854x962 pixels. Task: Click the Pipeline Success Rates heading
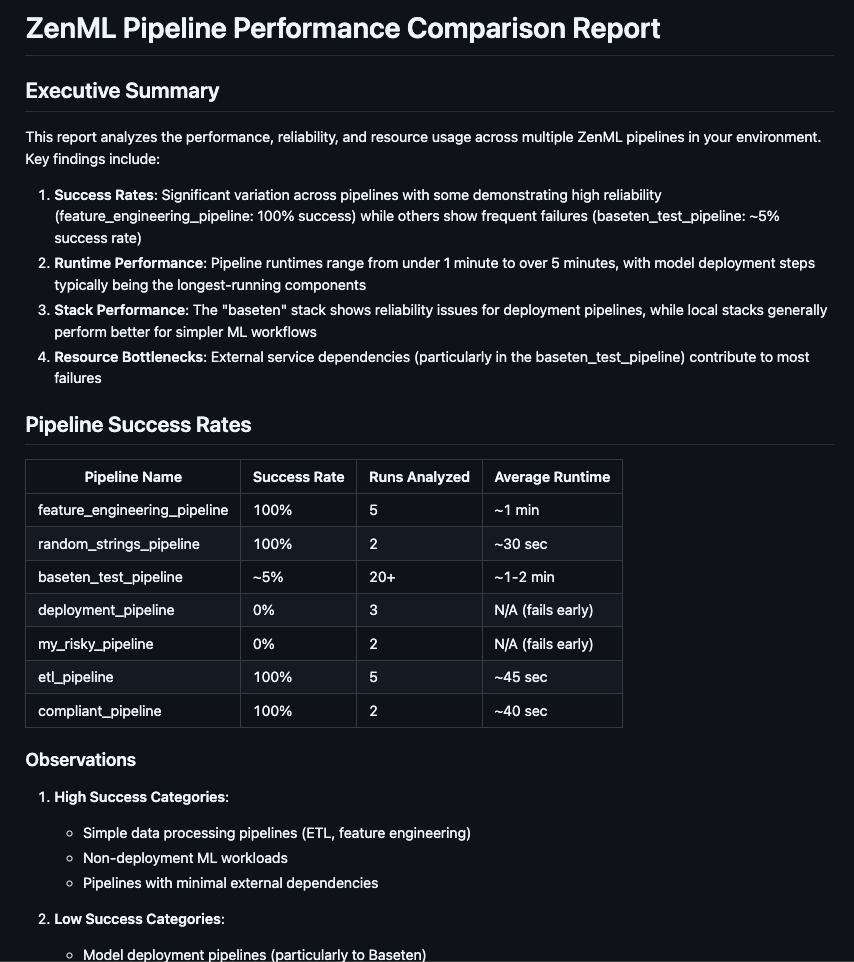(138, 425)
